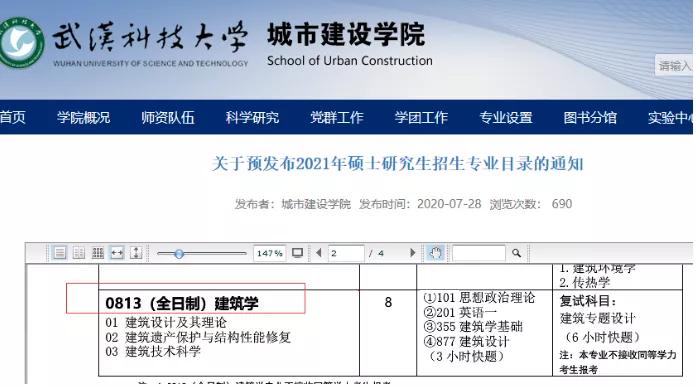Image resolution: width=697 pixels, height=388 pixels.
Task: Click the magnifier search icon
Action: 516,253
